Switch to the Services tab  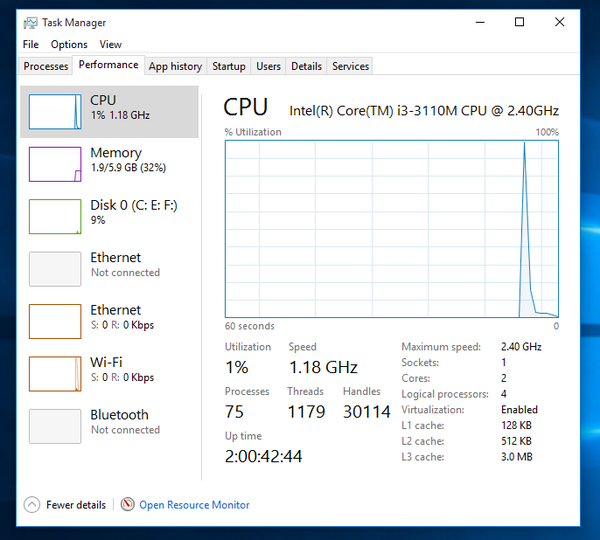click(x=351, y=66)
